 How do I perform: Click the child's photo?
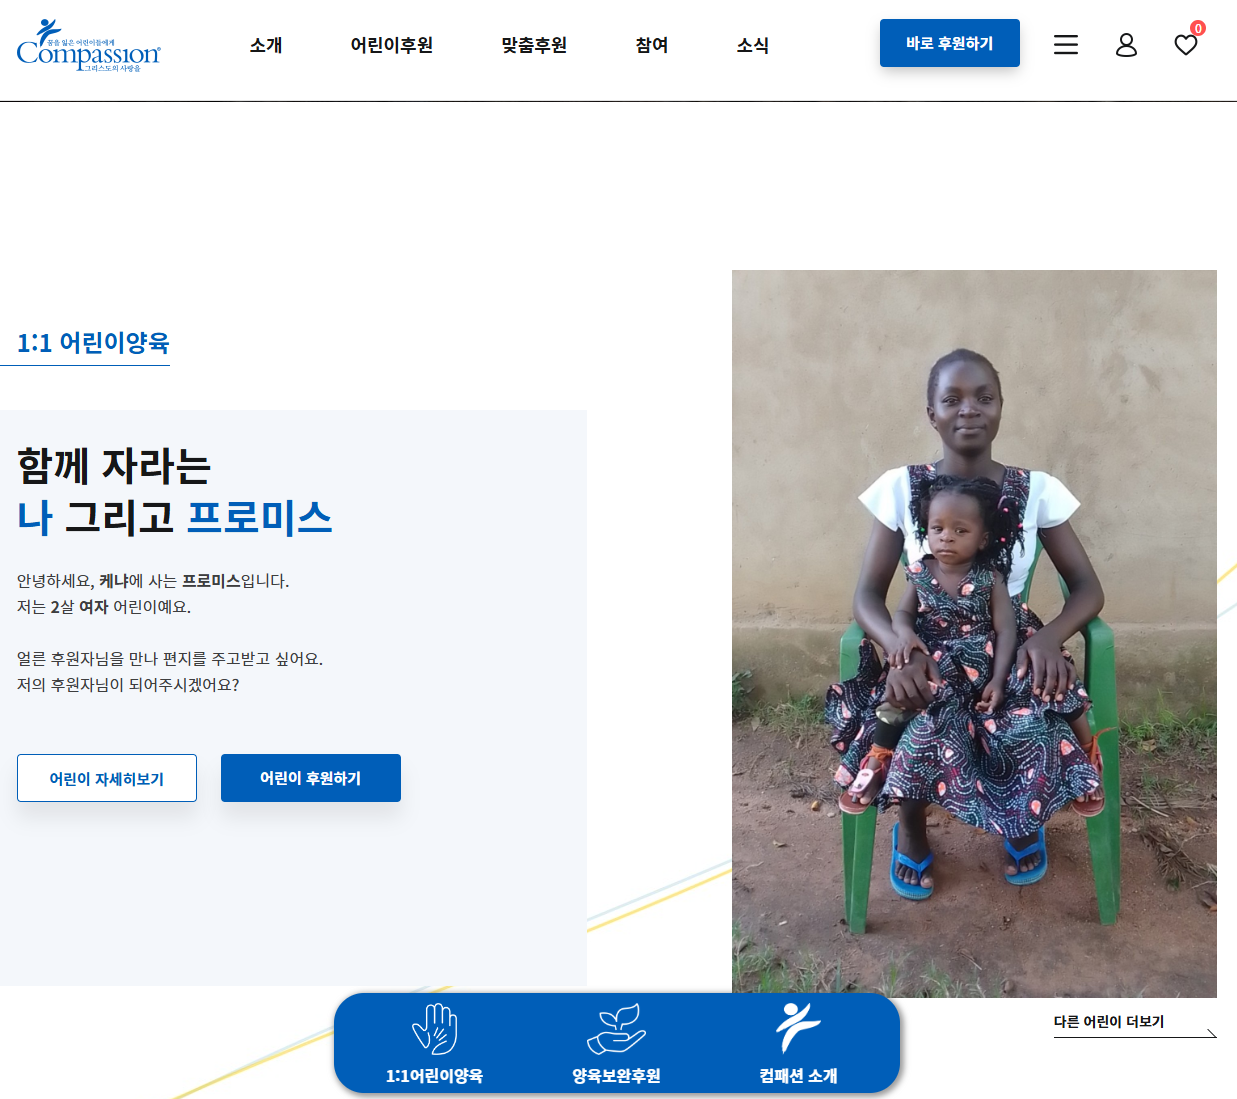click(x=974, y=633)
